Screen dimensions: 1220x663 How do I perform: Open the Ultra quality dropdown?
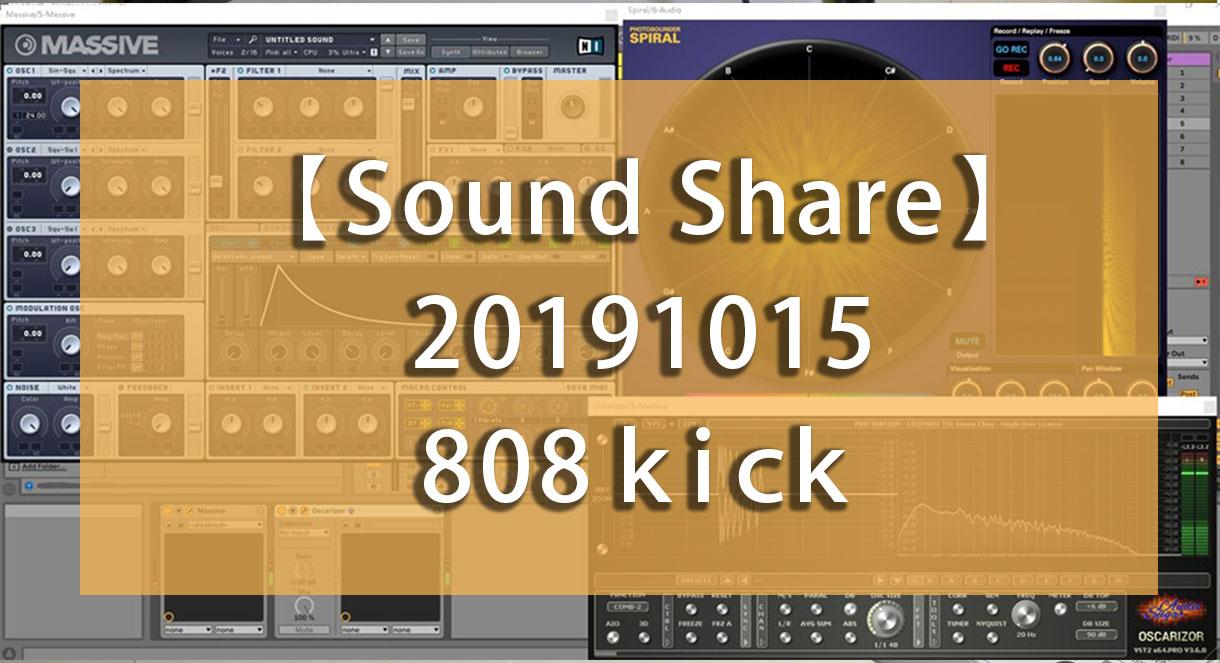coord(355,51)
